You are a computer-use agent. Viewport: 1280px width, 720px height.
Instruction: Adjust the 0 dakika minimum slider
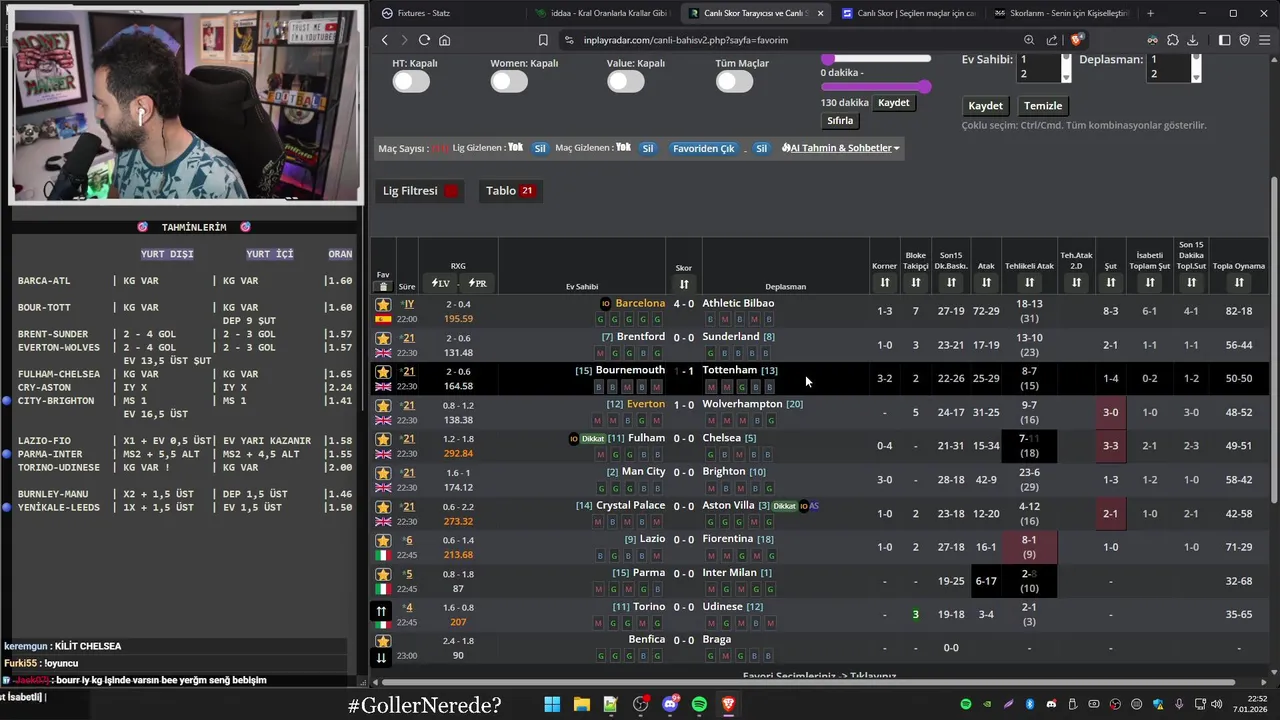(x=828, y=60)
